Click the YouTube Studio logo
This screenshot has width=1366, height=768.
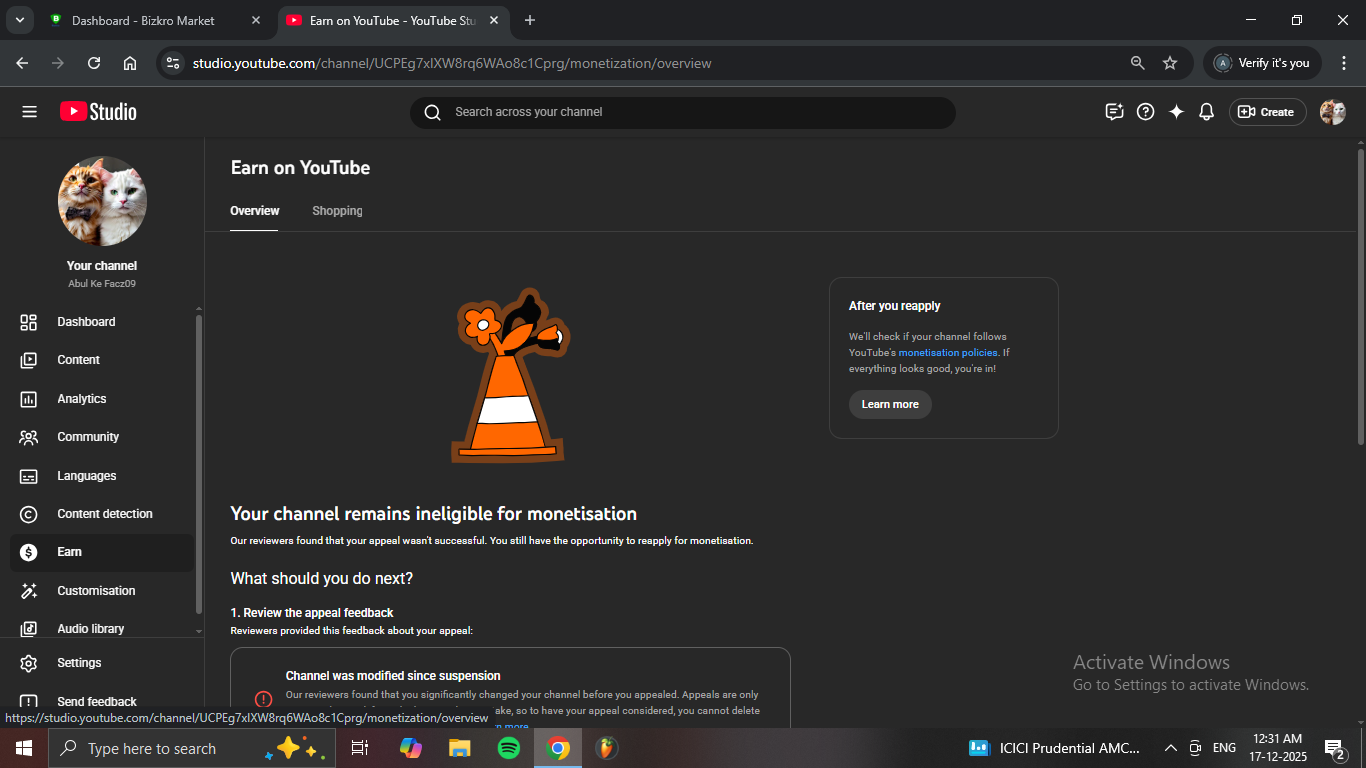point(98,112)
